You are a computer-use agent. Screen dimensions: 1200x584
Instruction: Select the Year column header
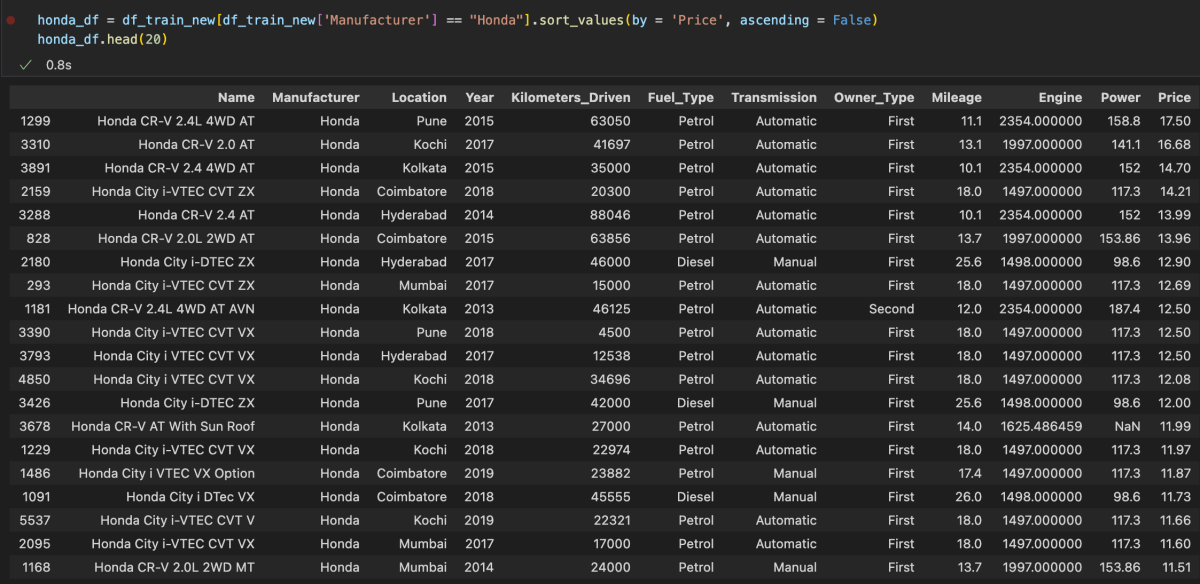(479, 97)
